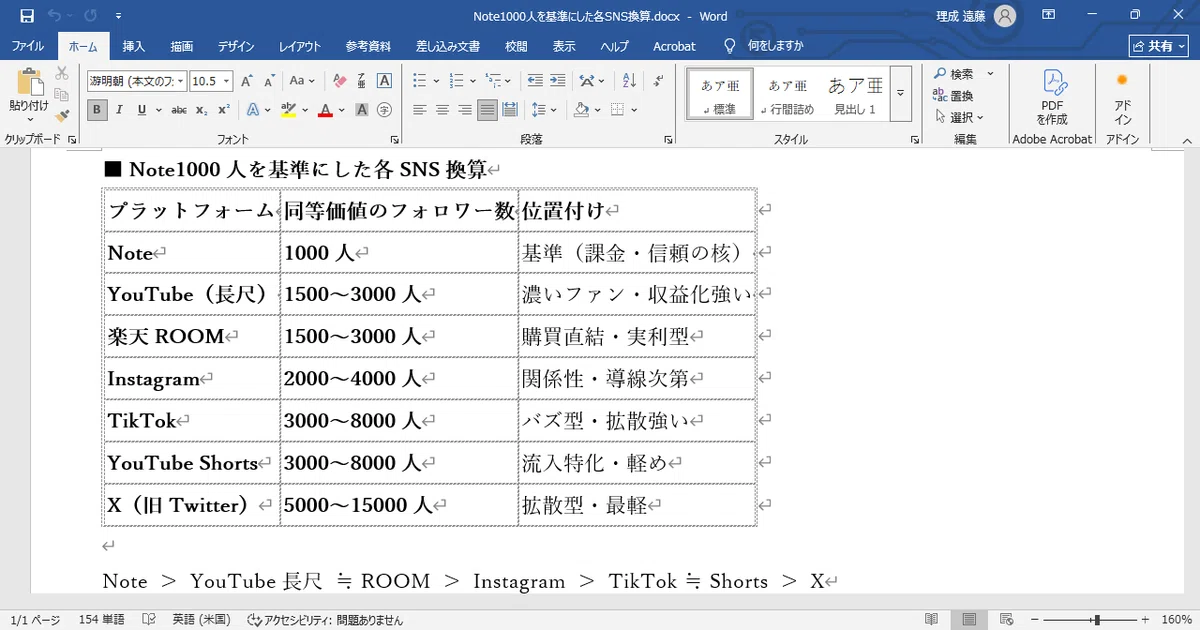1200x630 pixels.
Task: Apply the 見出し 1 style
Action: (855, 94)
